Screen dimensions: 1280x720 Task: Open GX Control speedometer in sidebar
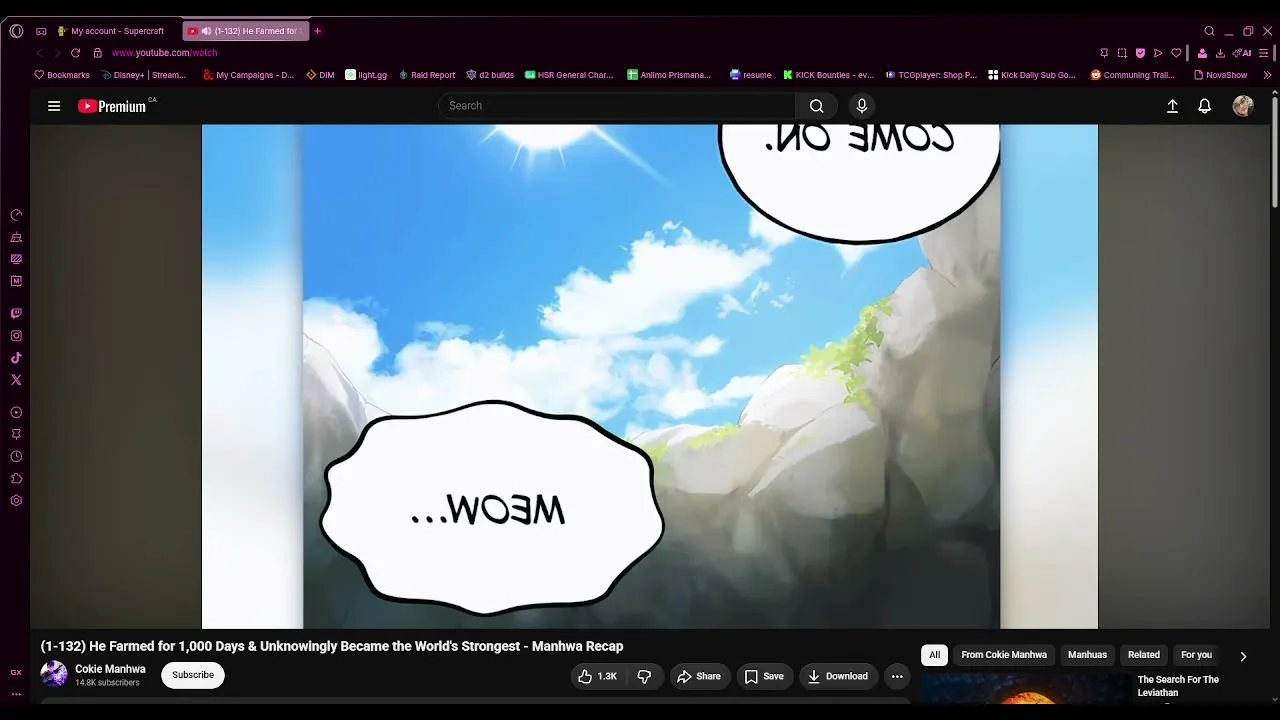pyautogui.click(x=16, y=215)
